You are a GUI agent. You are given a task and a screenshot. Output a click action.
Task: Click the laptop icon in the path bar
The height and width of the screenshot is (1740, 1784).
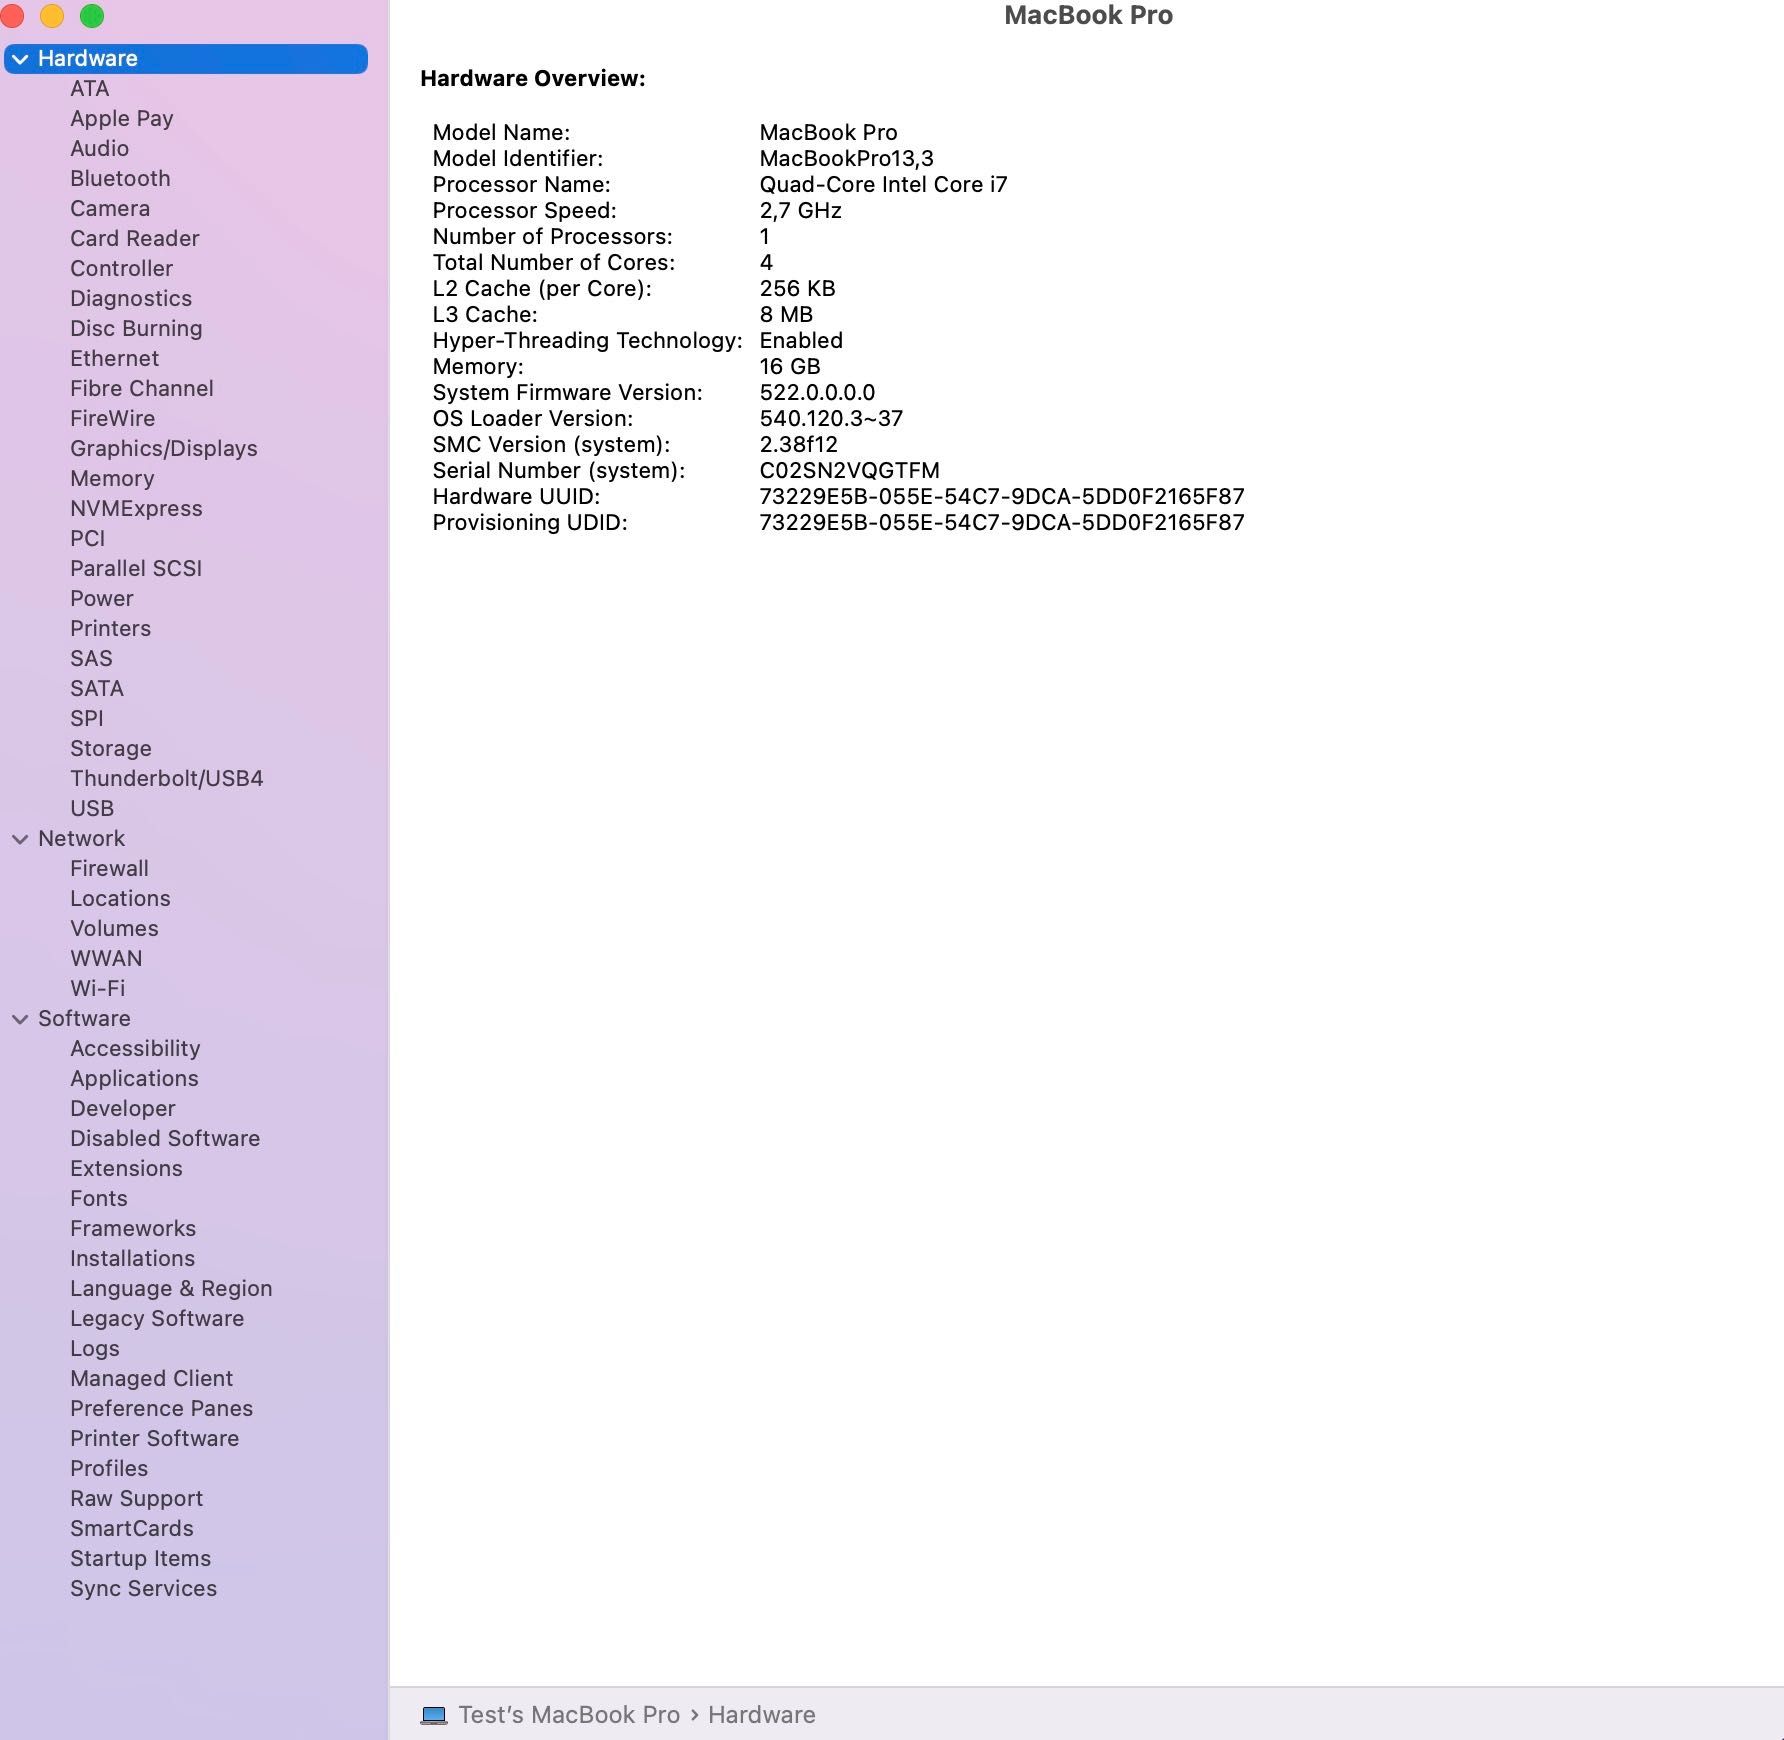[x=434, y=1715]
